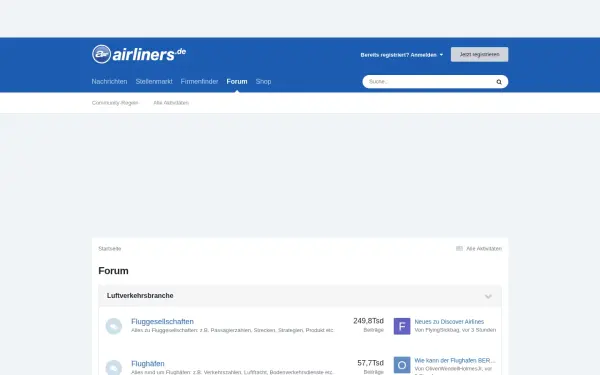
Task: Click Alle Aktivitäten link beside breadcrumb
Action: (484, 249)
